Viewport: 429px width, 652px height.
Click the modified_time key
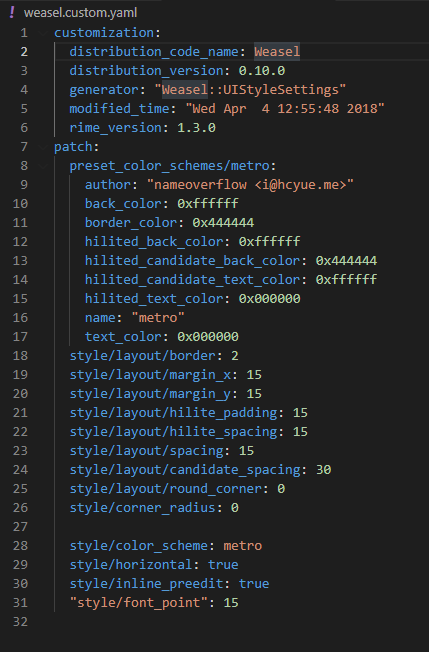(119, 109)
